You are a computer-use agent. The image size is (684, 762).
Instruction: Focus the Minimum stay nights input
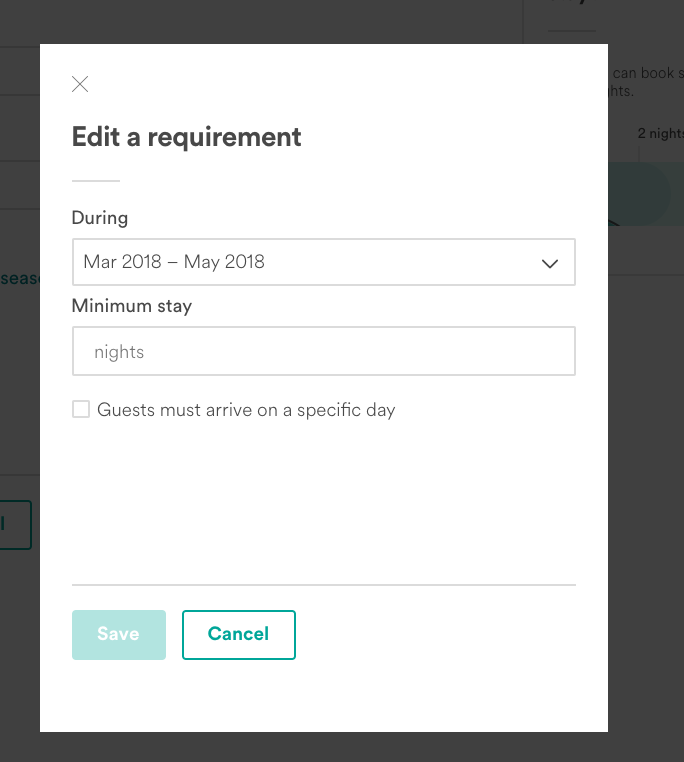click(323, 351)
